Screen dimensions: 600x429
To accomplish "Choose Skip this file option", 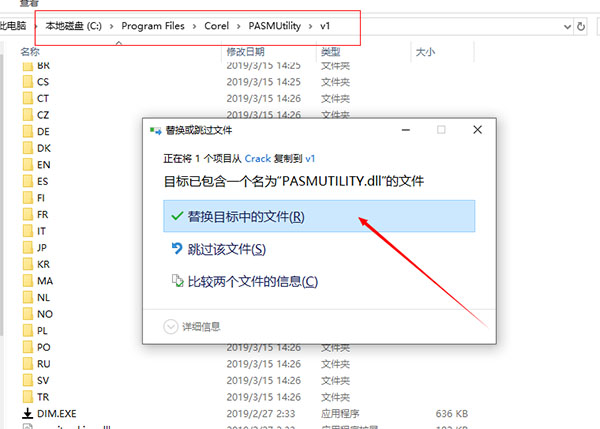I will 218,249.
